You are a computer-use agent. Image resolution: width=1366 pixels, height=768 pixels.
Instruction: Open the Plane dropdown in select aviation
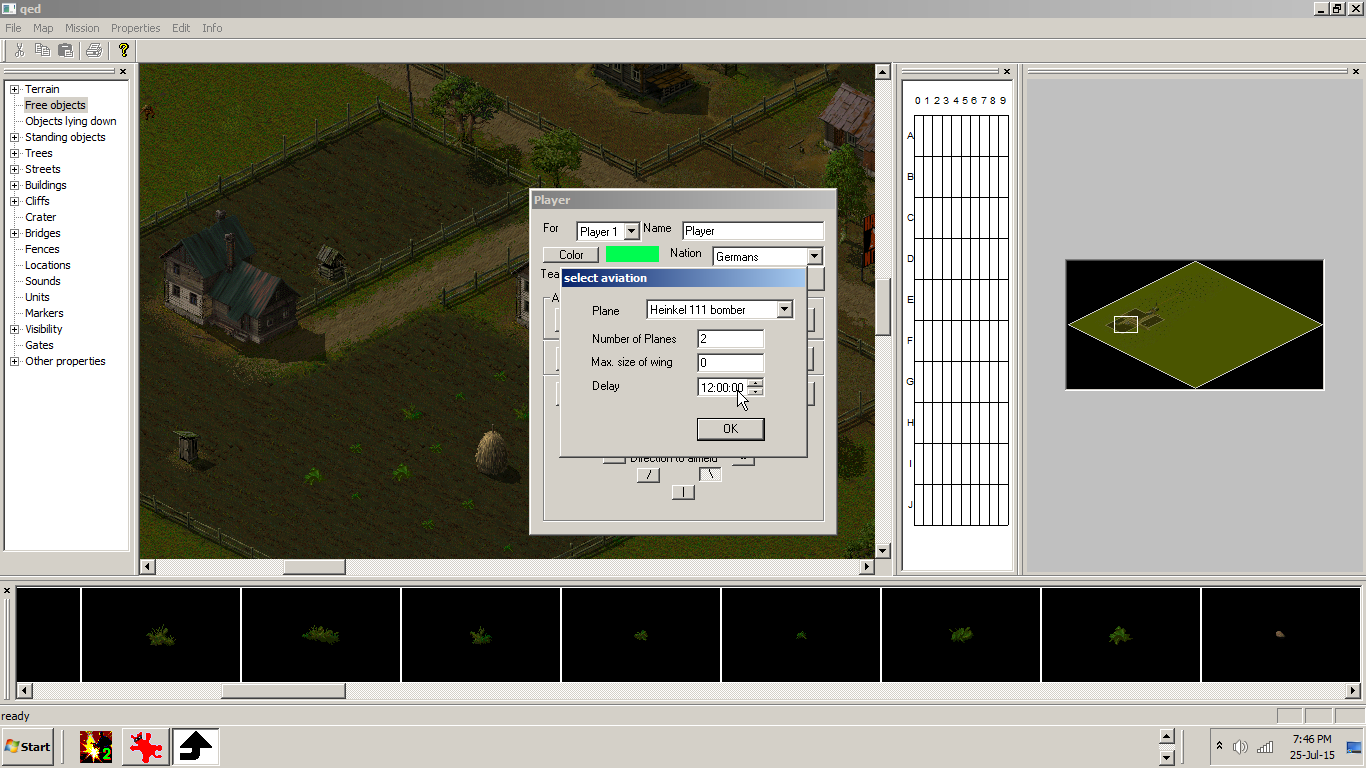[785, 310]
